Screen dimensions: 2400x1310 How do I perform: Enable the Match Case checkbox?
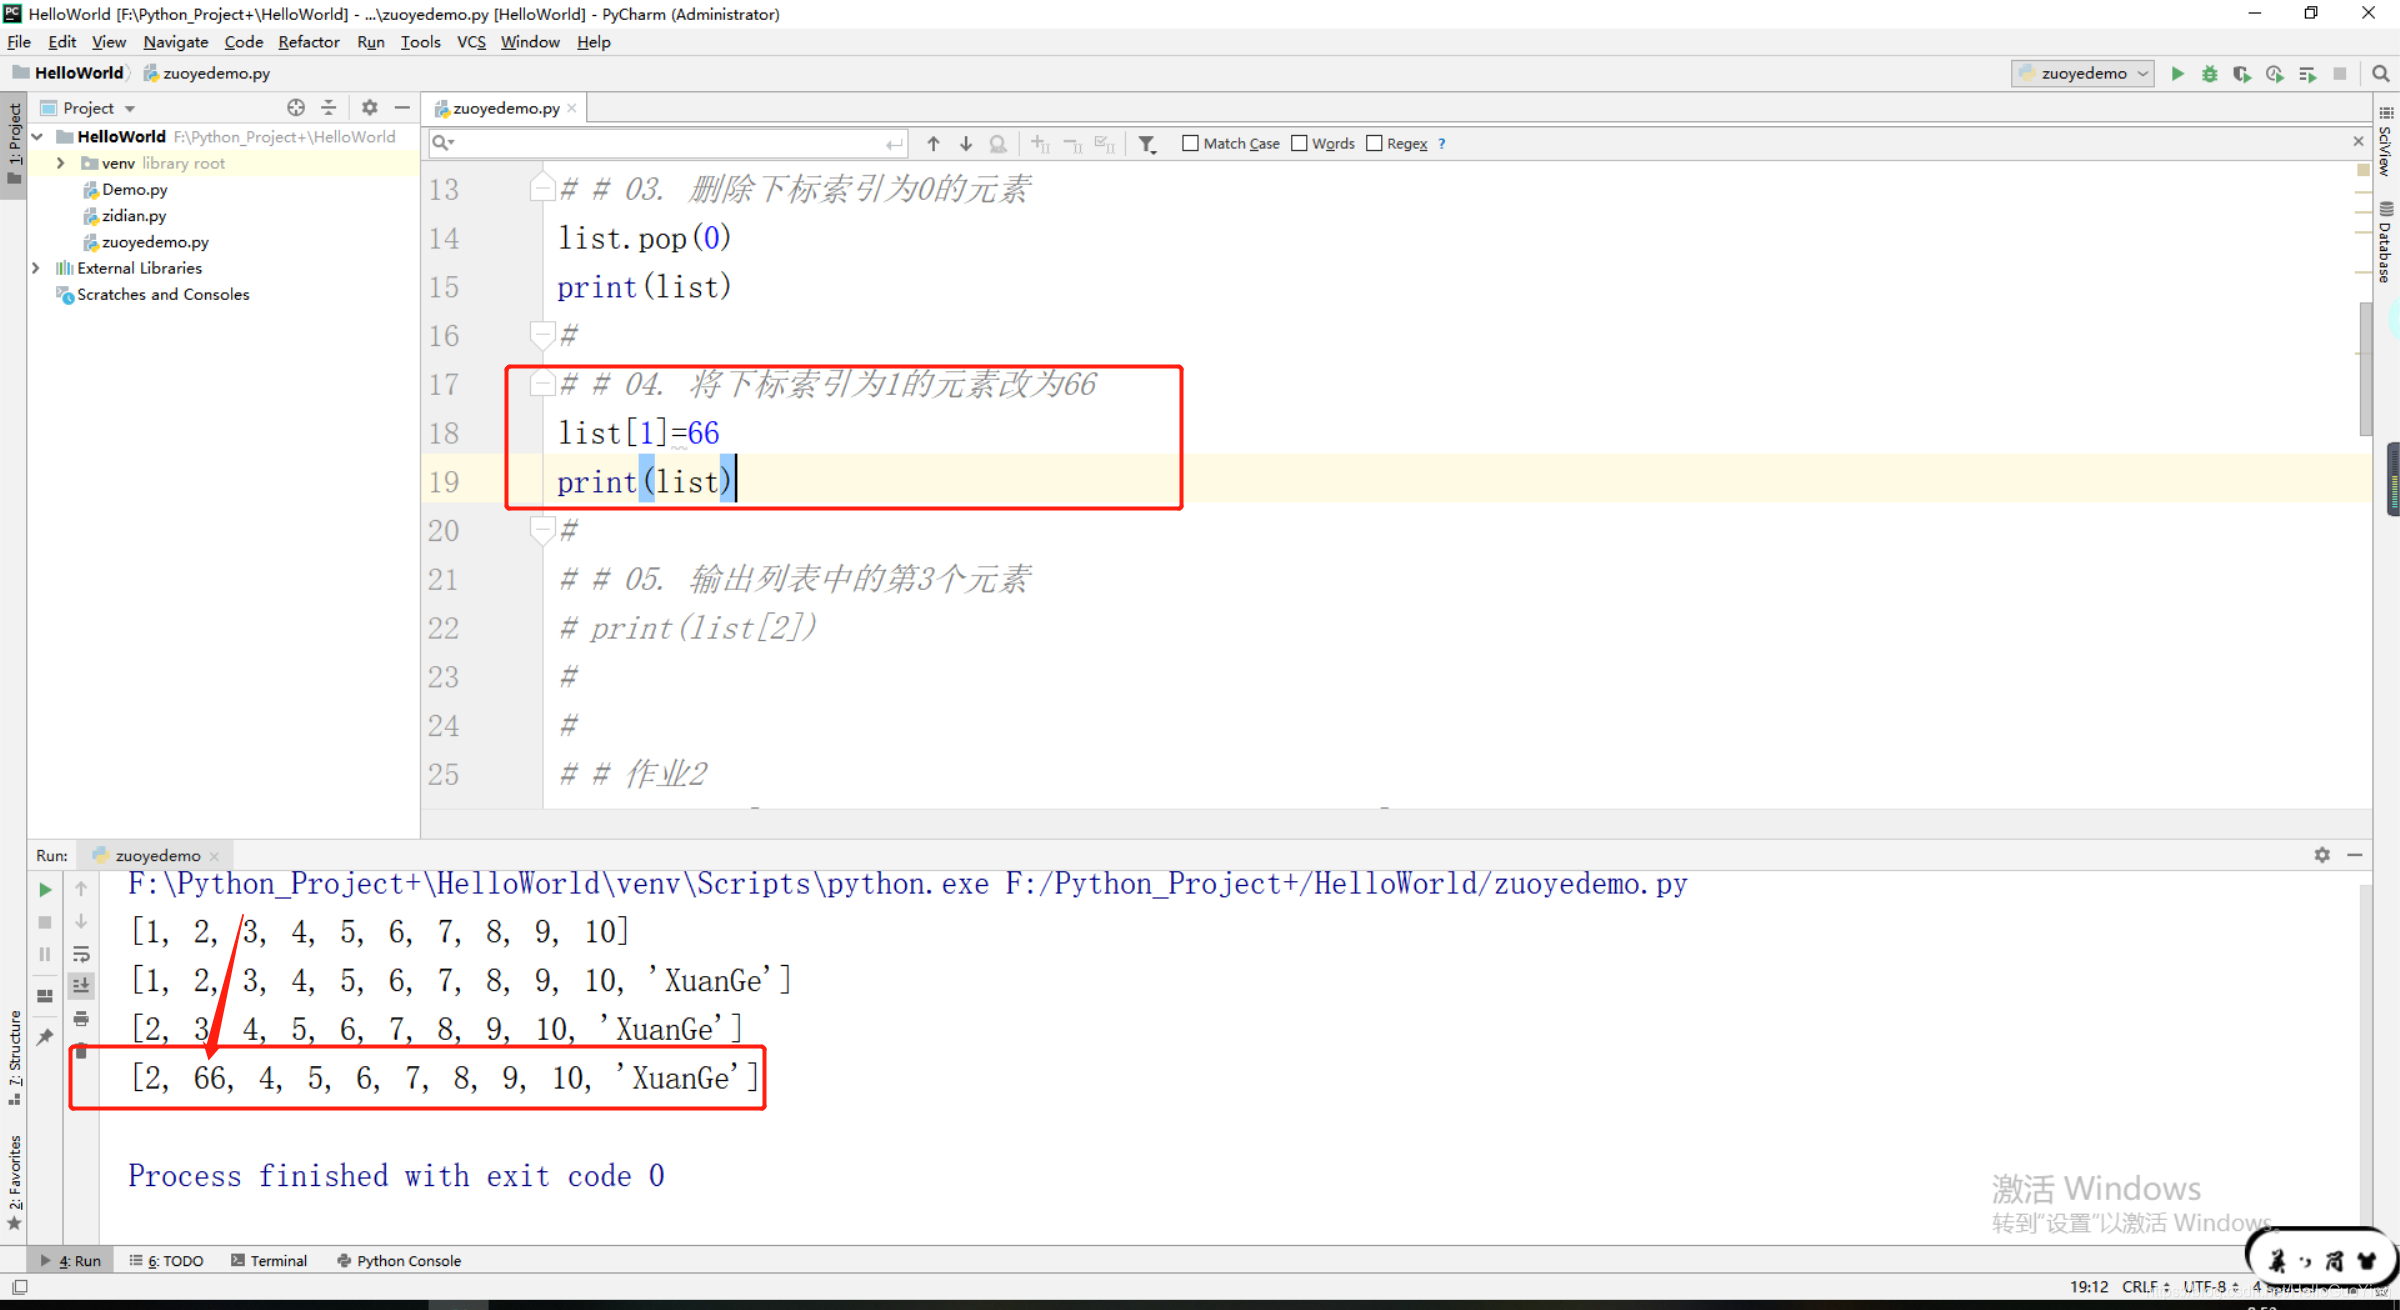[x=1190, y=143]
